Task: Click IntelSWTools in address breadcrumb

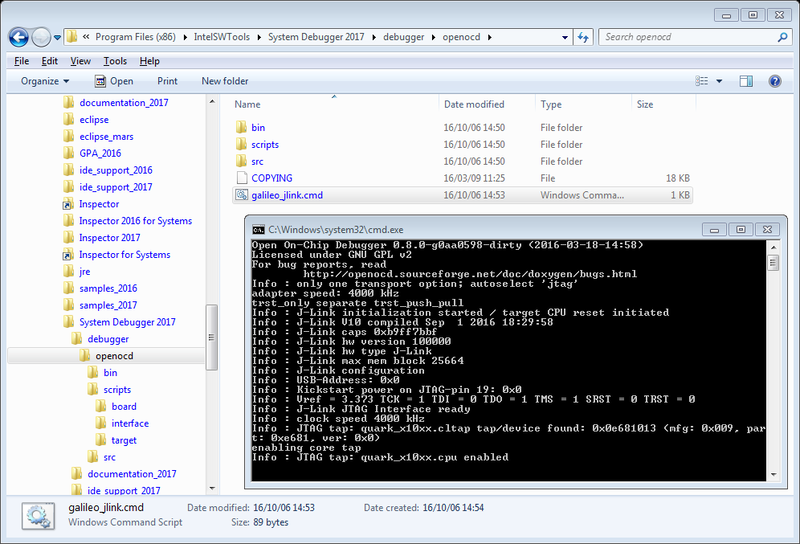Action: [x=221, y=37]
